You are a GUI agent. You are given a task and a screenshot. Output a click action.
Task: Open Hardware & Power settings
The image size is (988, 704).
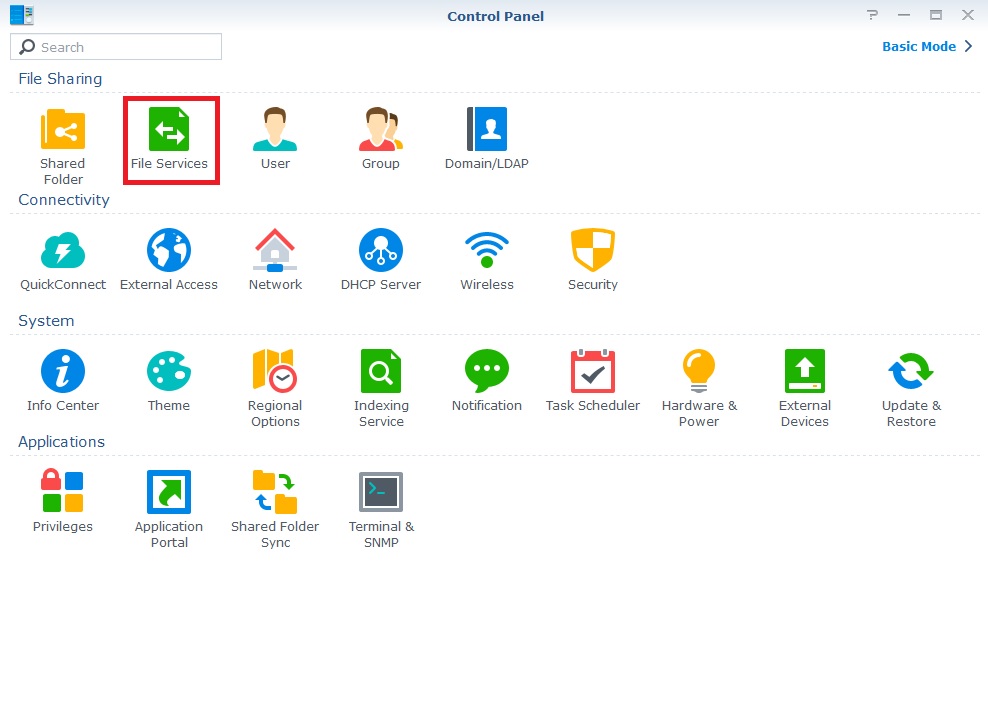point(699,372)
